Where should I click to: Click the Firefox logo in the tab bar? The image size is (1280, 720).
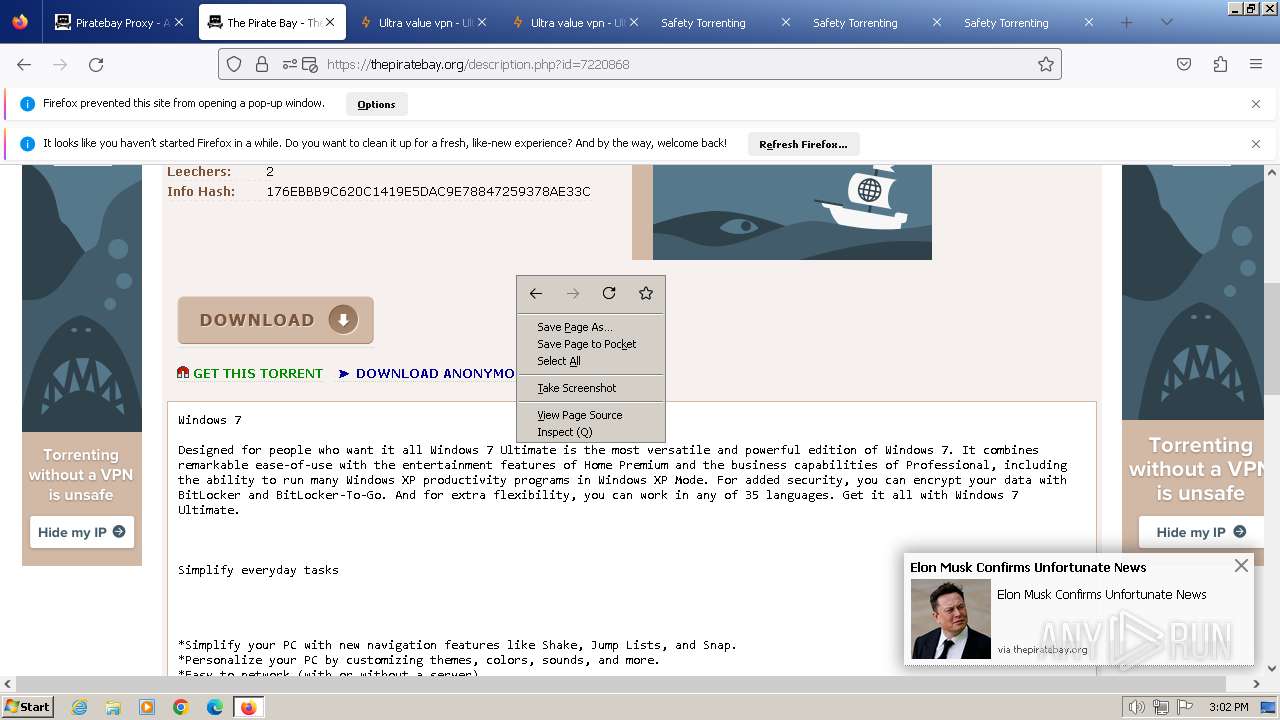click(20, 22)
